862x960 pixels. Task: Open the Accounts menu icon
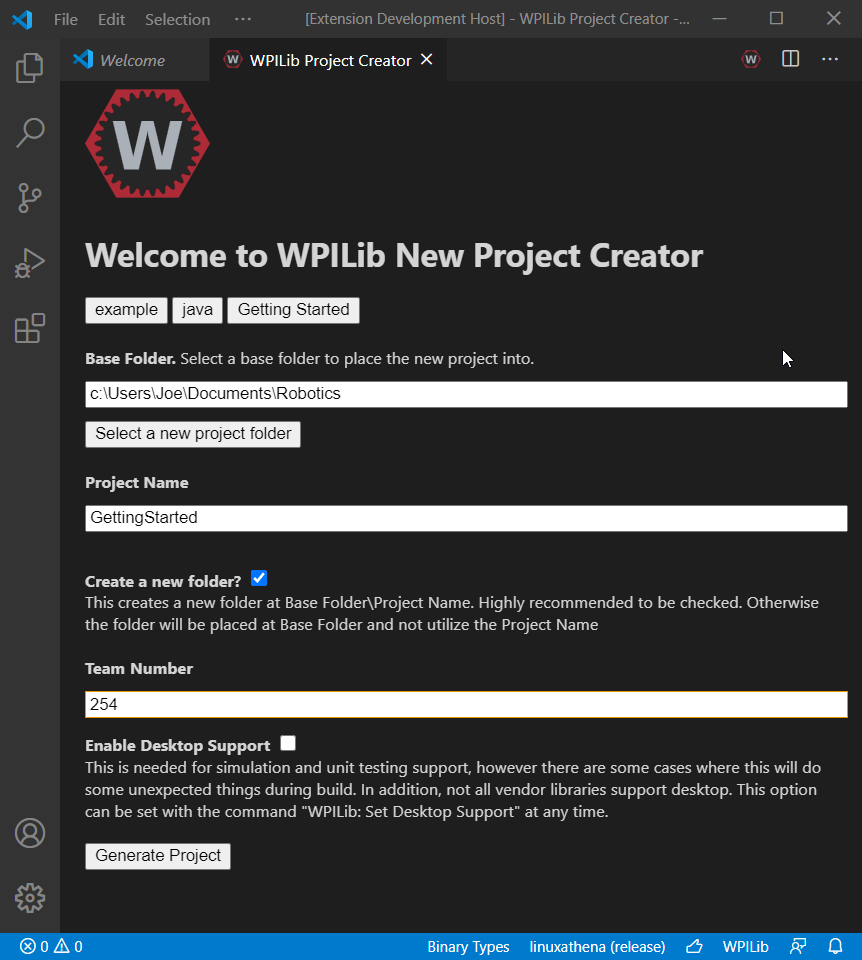coord(29,833)
